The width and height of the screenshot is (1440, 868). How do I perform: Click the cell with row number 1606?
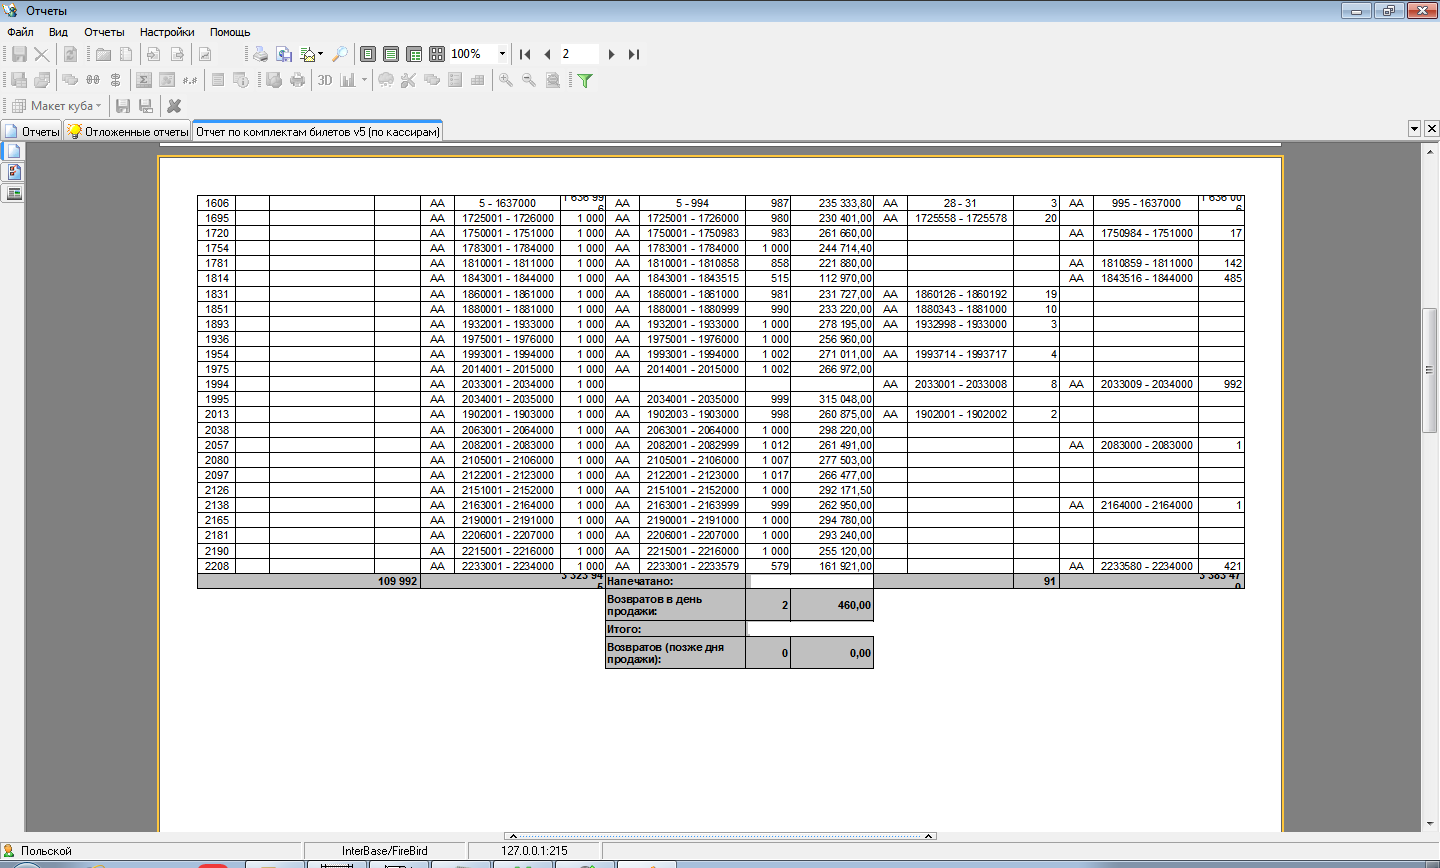(217, 203)
